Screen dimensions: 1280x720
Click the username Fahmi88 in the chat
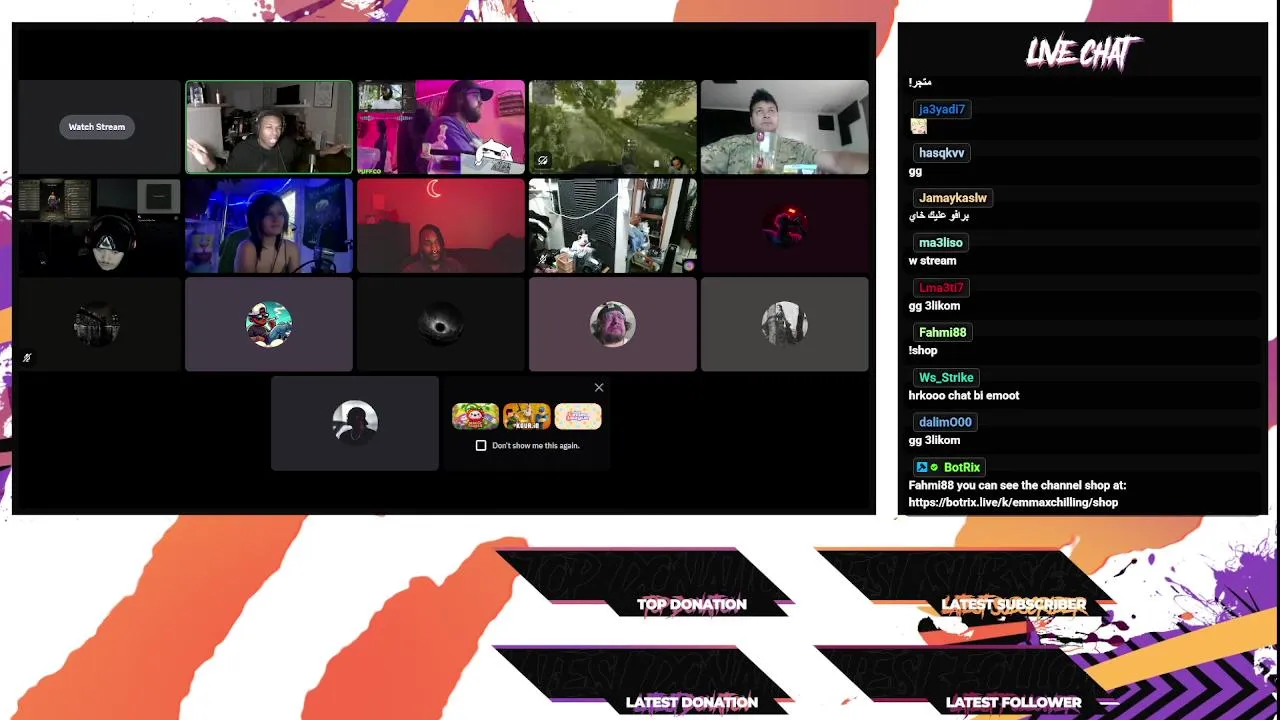click(943, 332)
